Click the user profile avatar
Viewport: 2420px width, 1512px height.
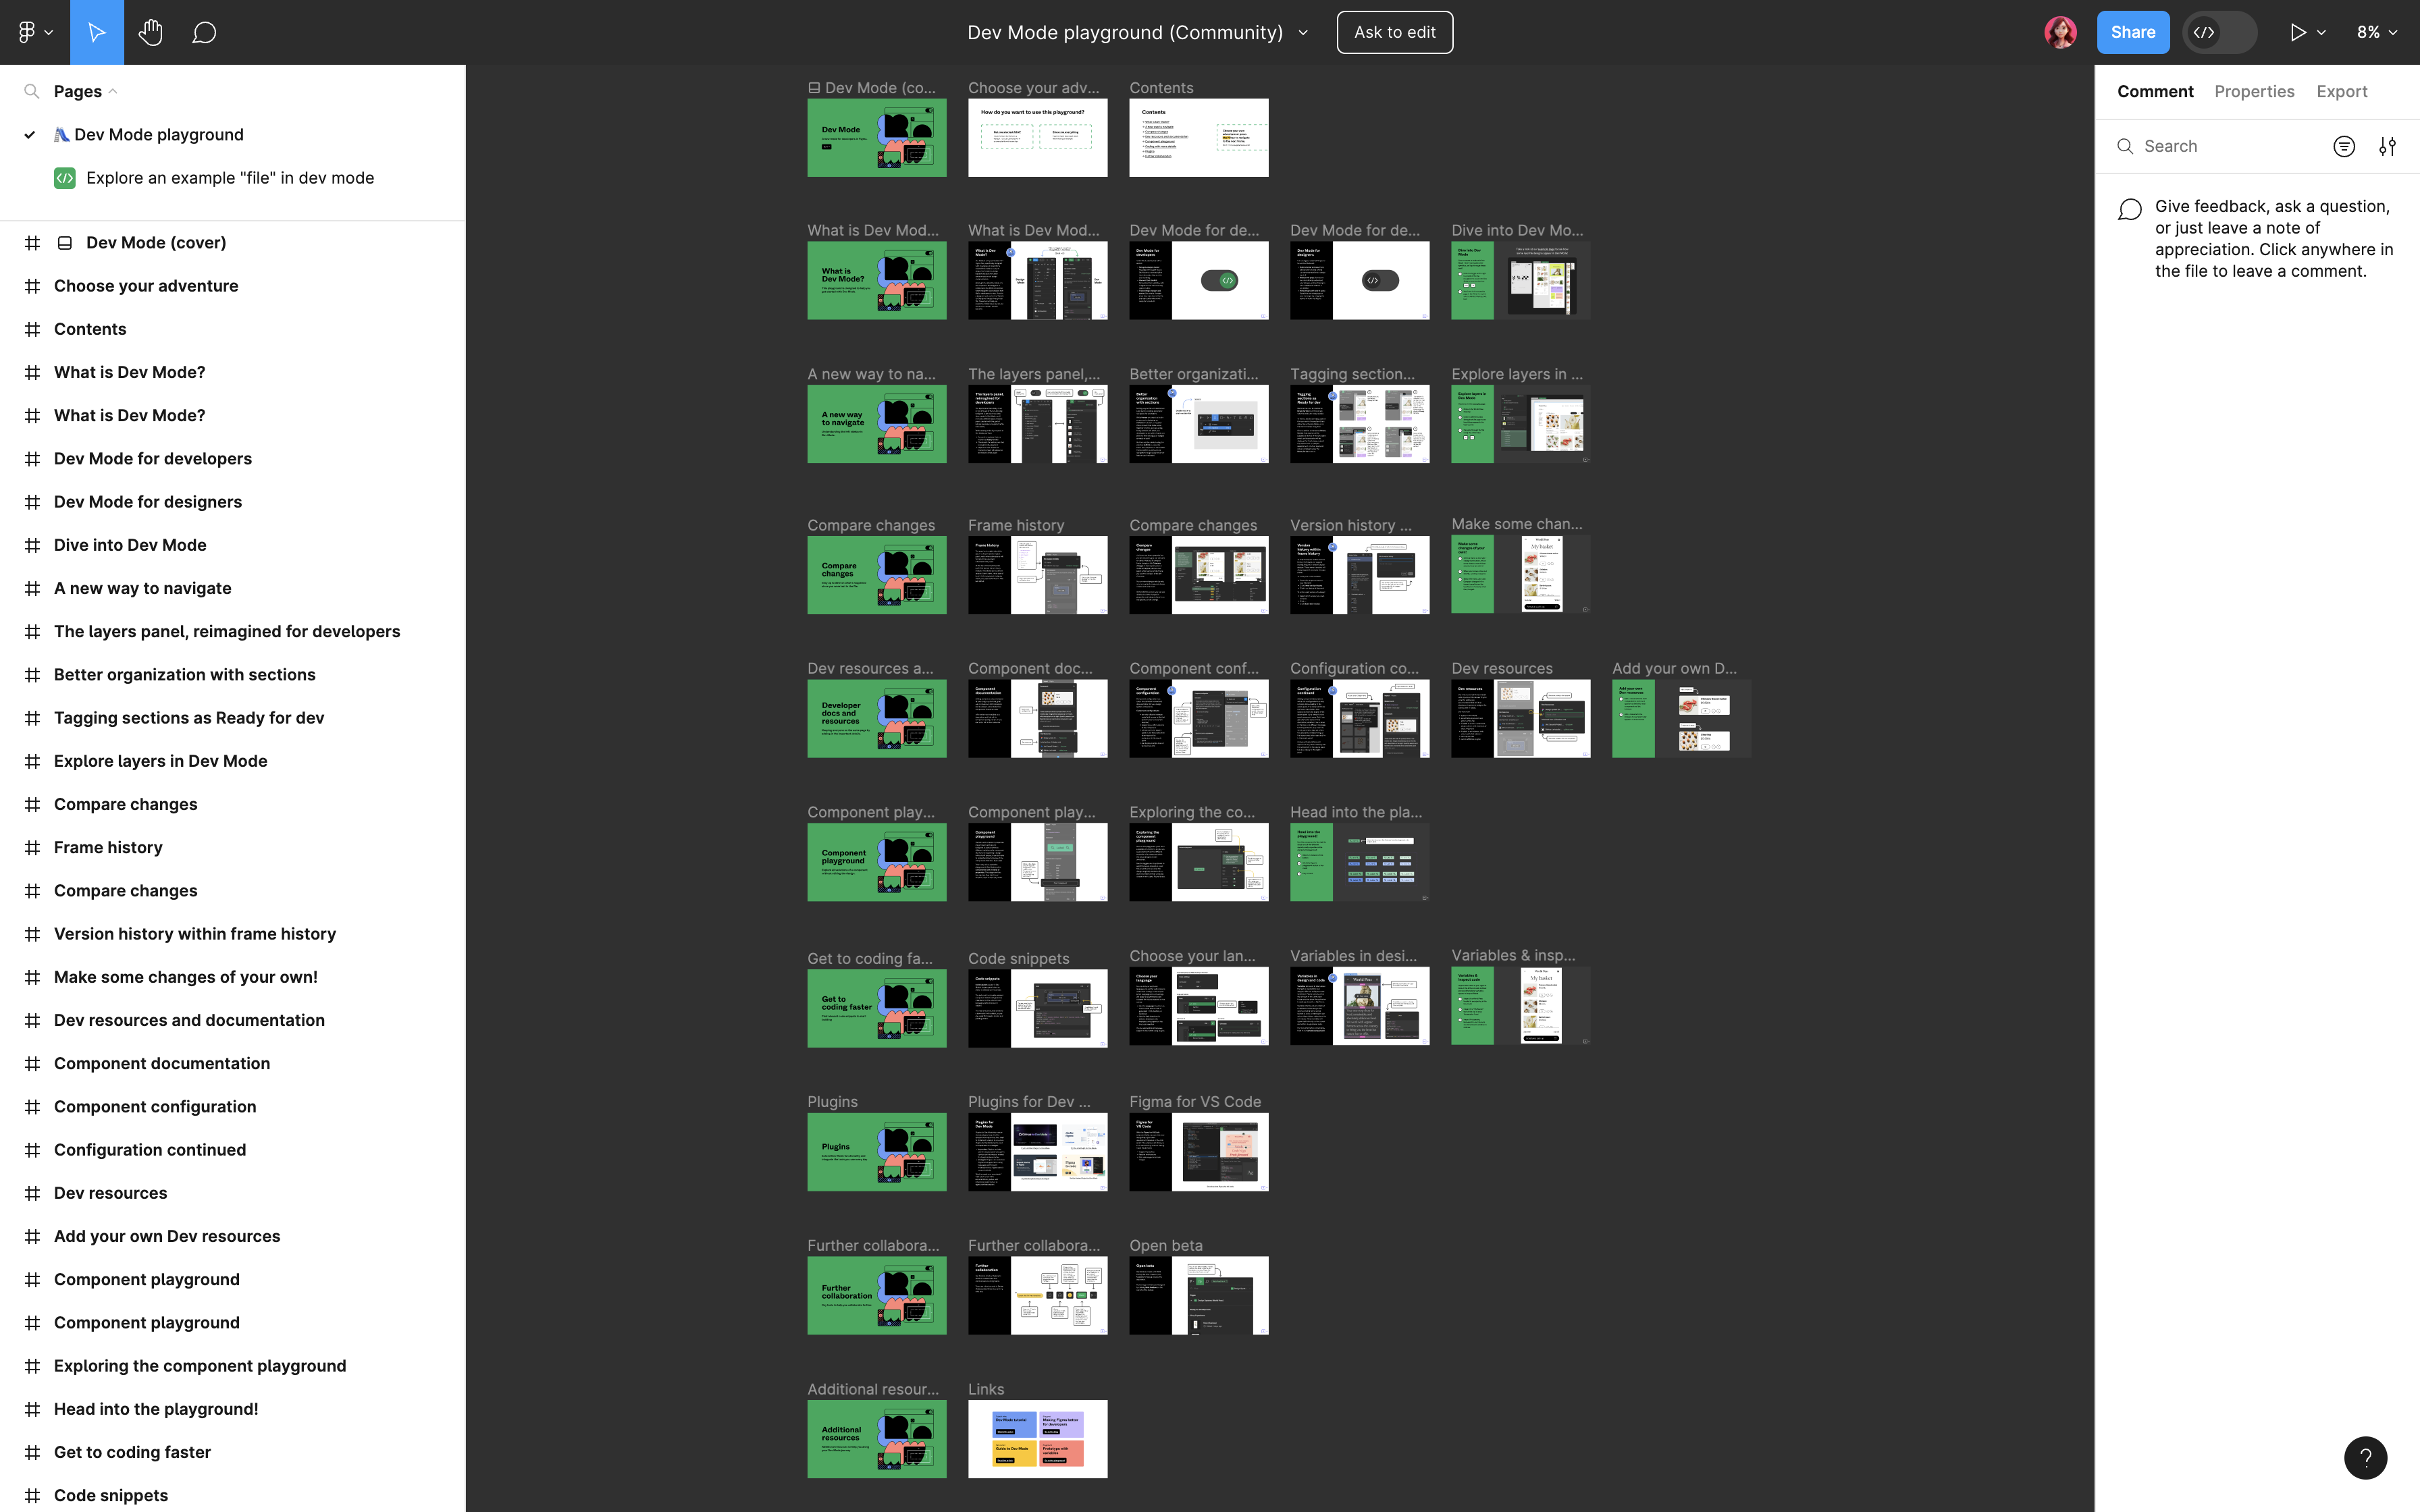pos(2060,32)
